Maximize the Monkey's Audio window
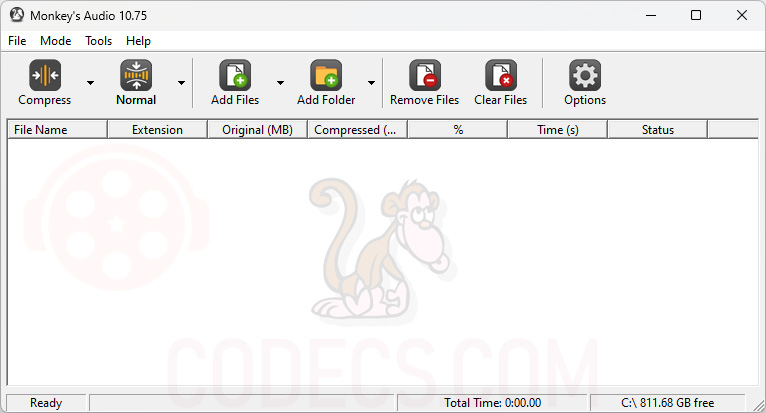Screen dimensions: 766x413 pyautogui.click(x=696, y=15)
